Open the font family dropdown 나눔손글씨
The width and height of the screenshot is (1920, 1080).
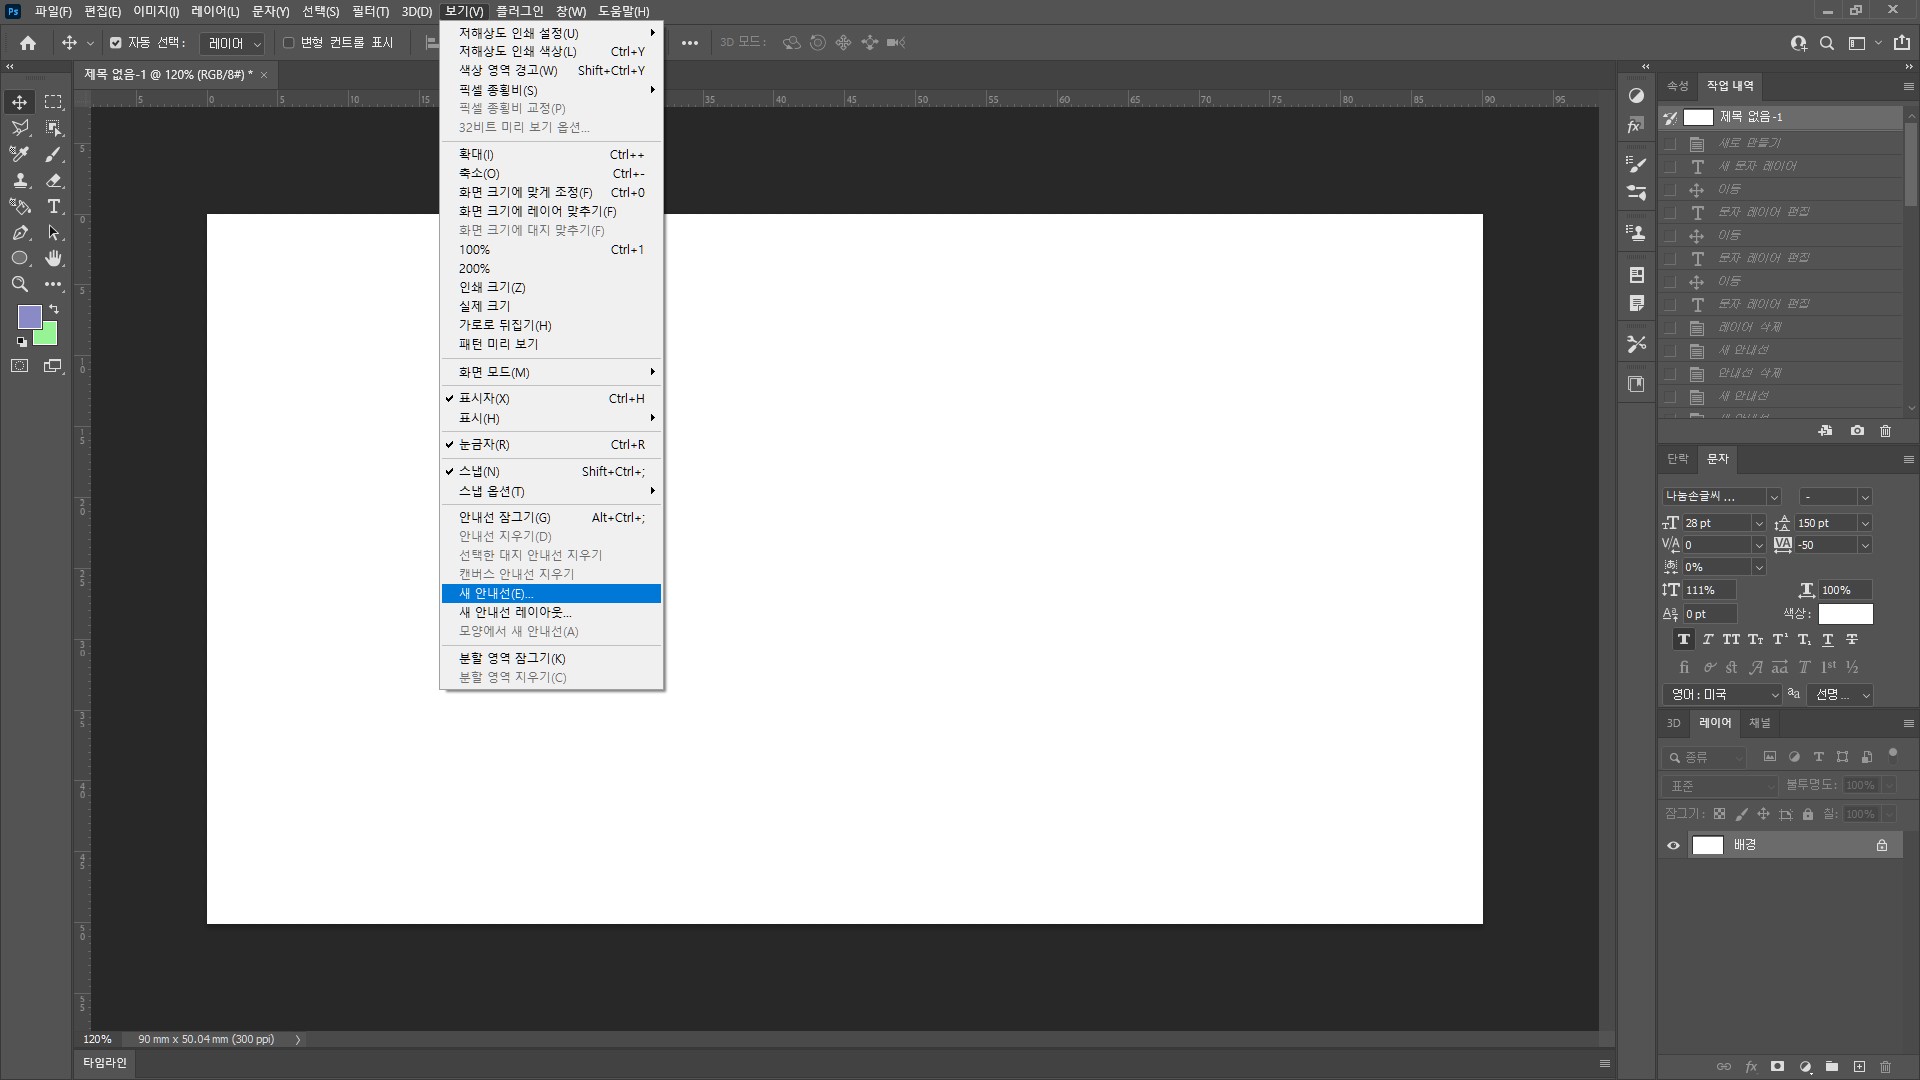click(1721, 496)
